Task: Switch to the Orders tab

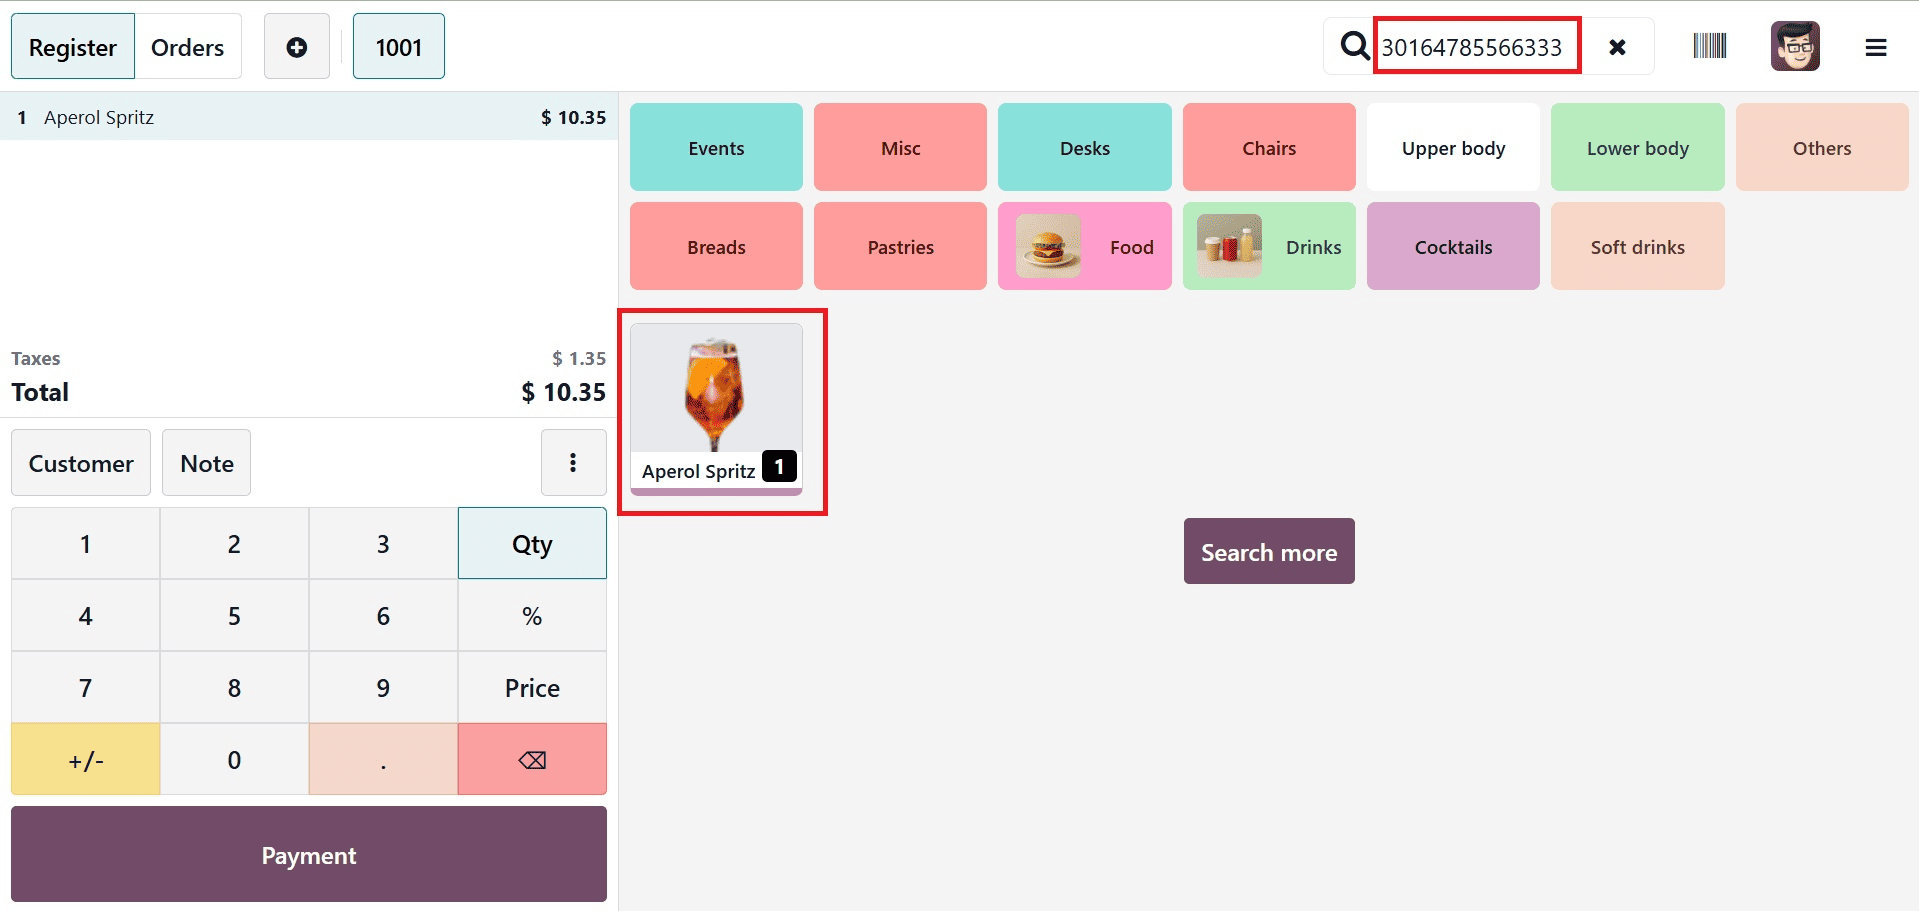Action: (187, 46)
